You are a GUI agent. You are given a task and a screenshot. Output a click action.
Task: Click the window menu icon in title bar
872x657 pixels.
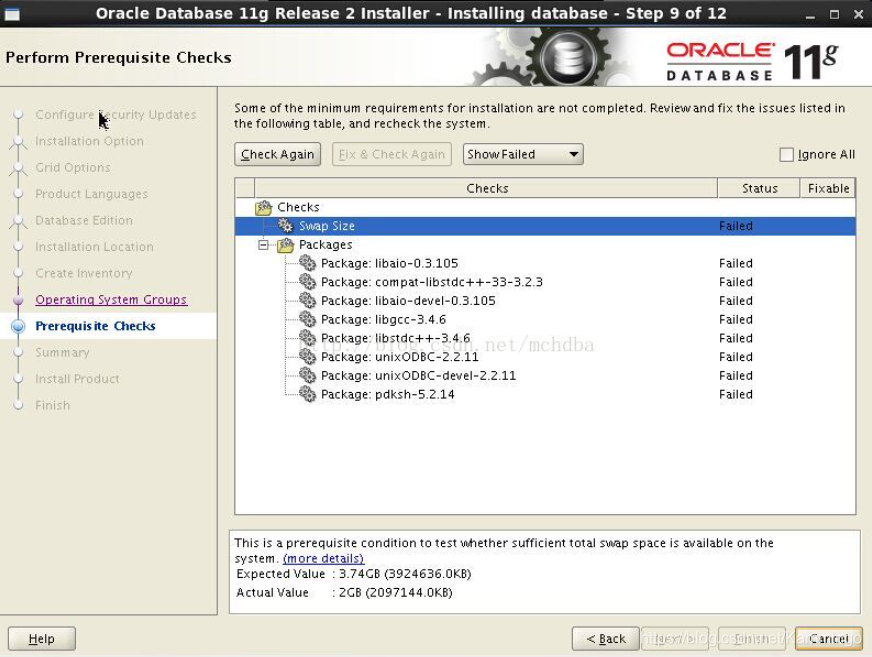(12, 14)
